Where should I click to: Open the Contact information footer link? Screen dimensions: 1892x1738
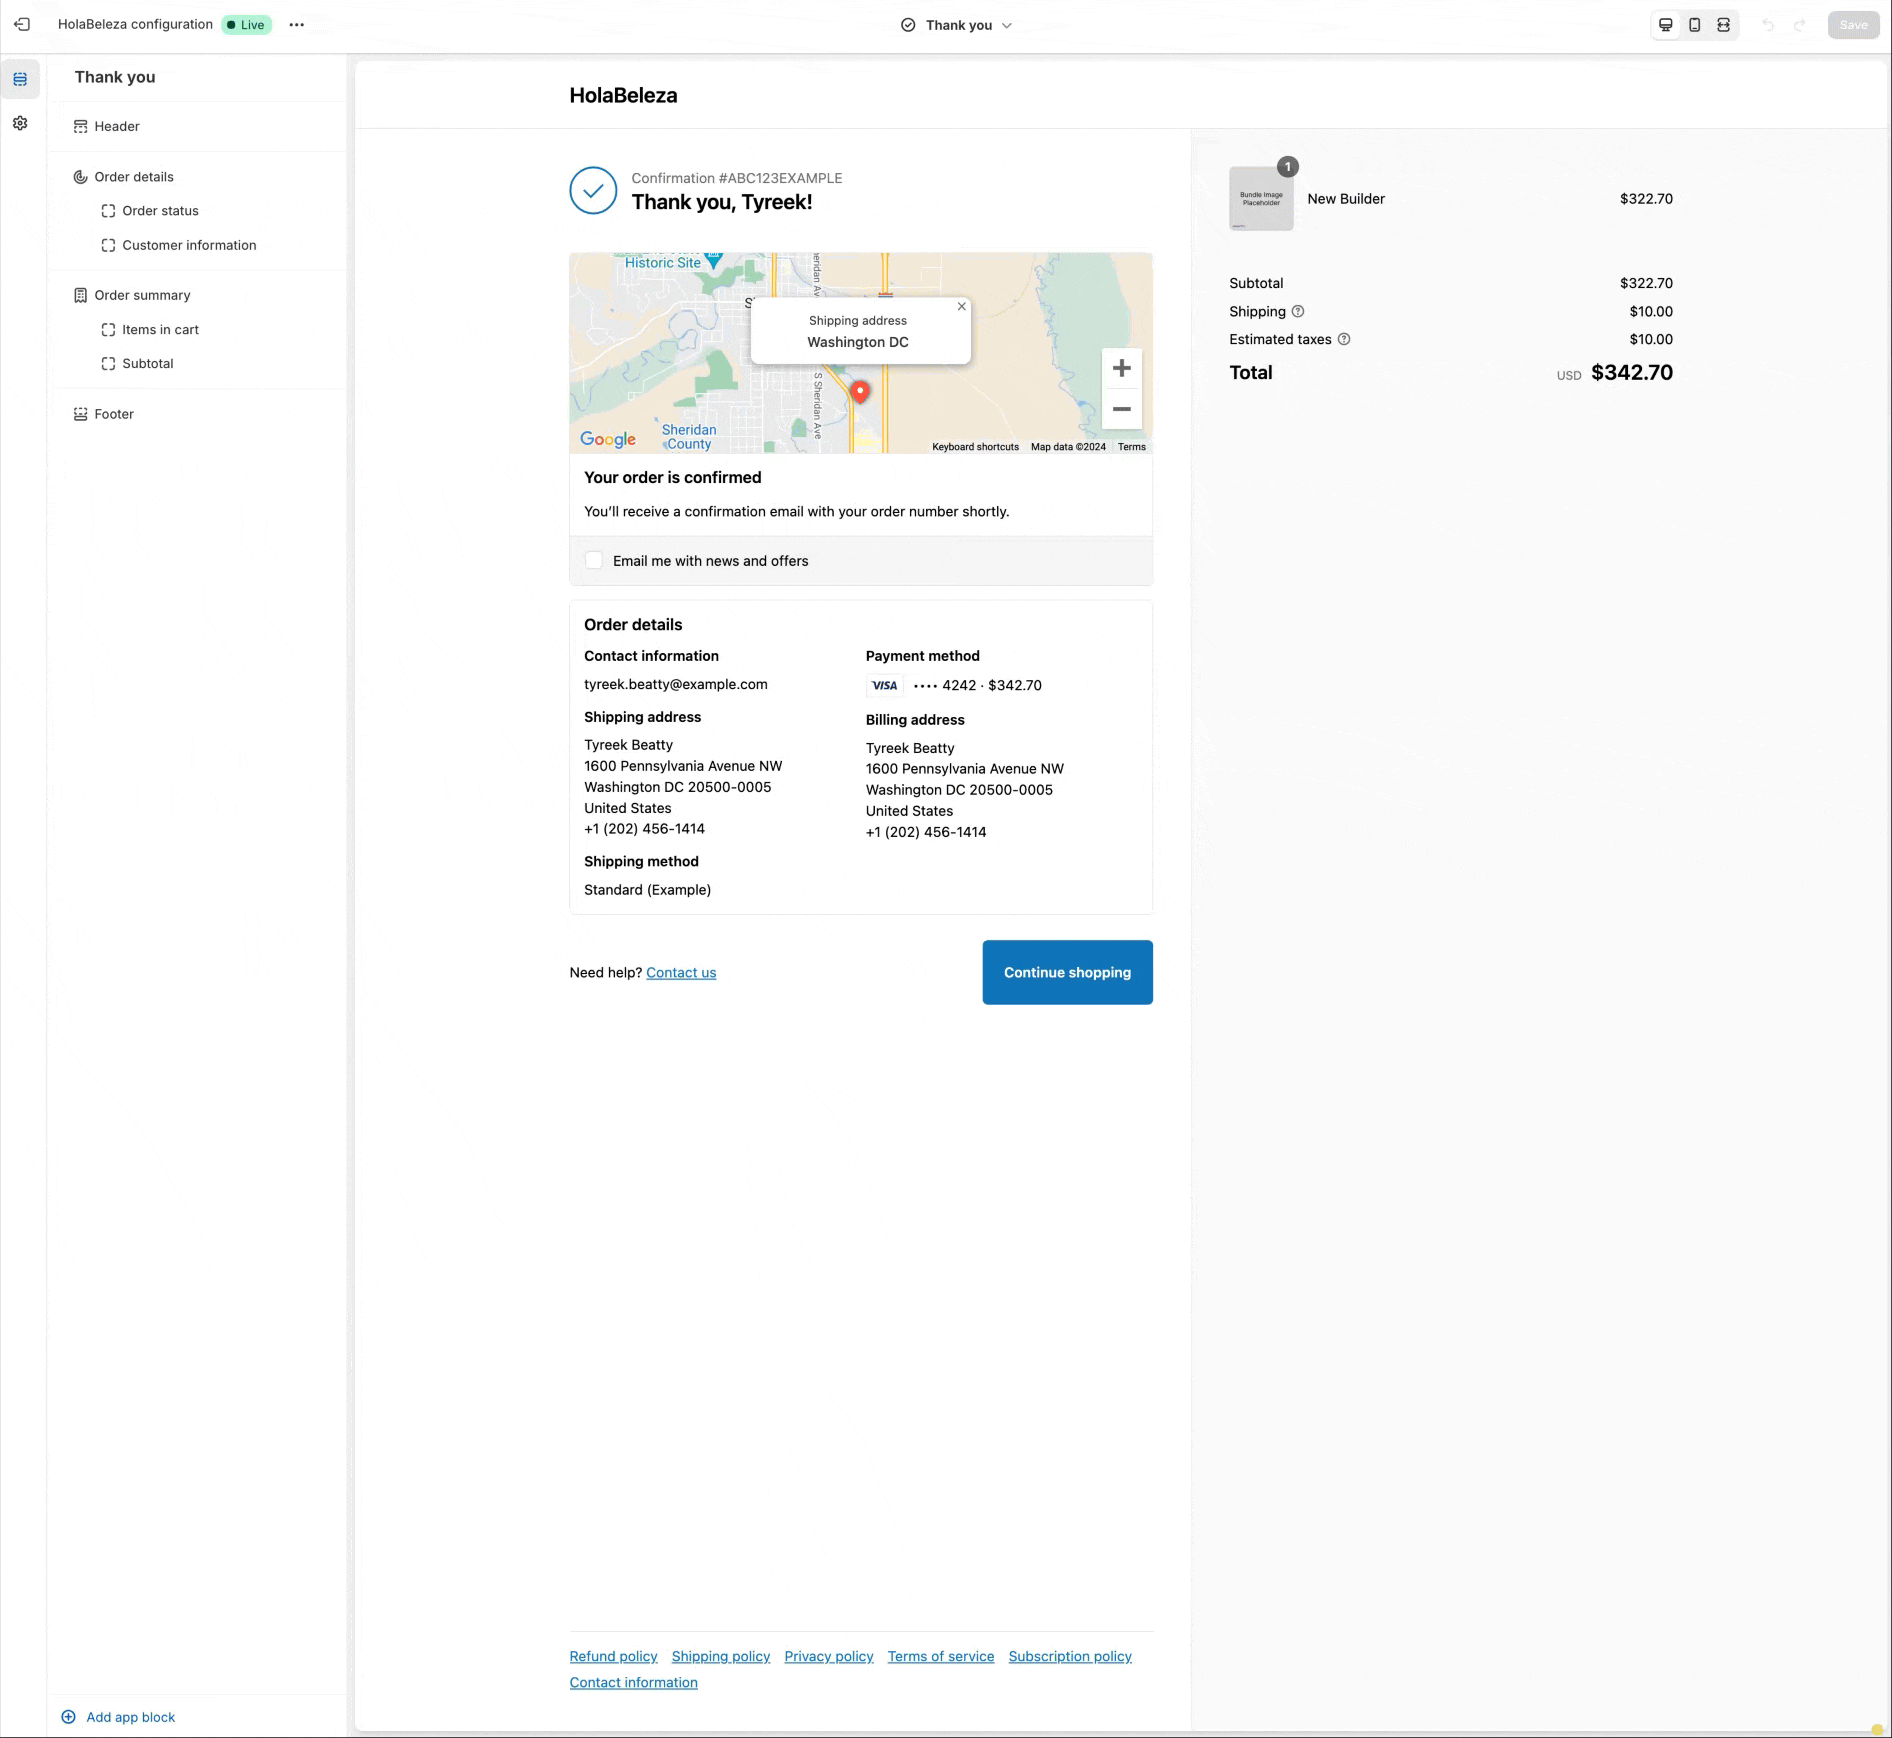click(x=634, y=1683)
